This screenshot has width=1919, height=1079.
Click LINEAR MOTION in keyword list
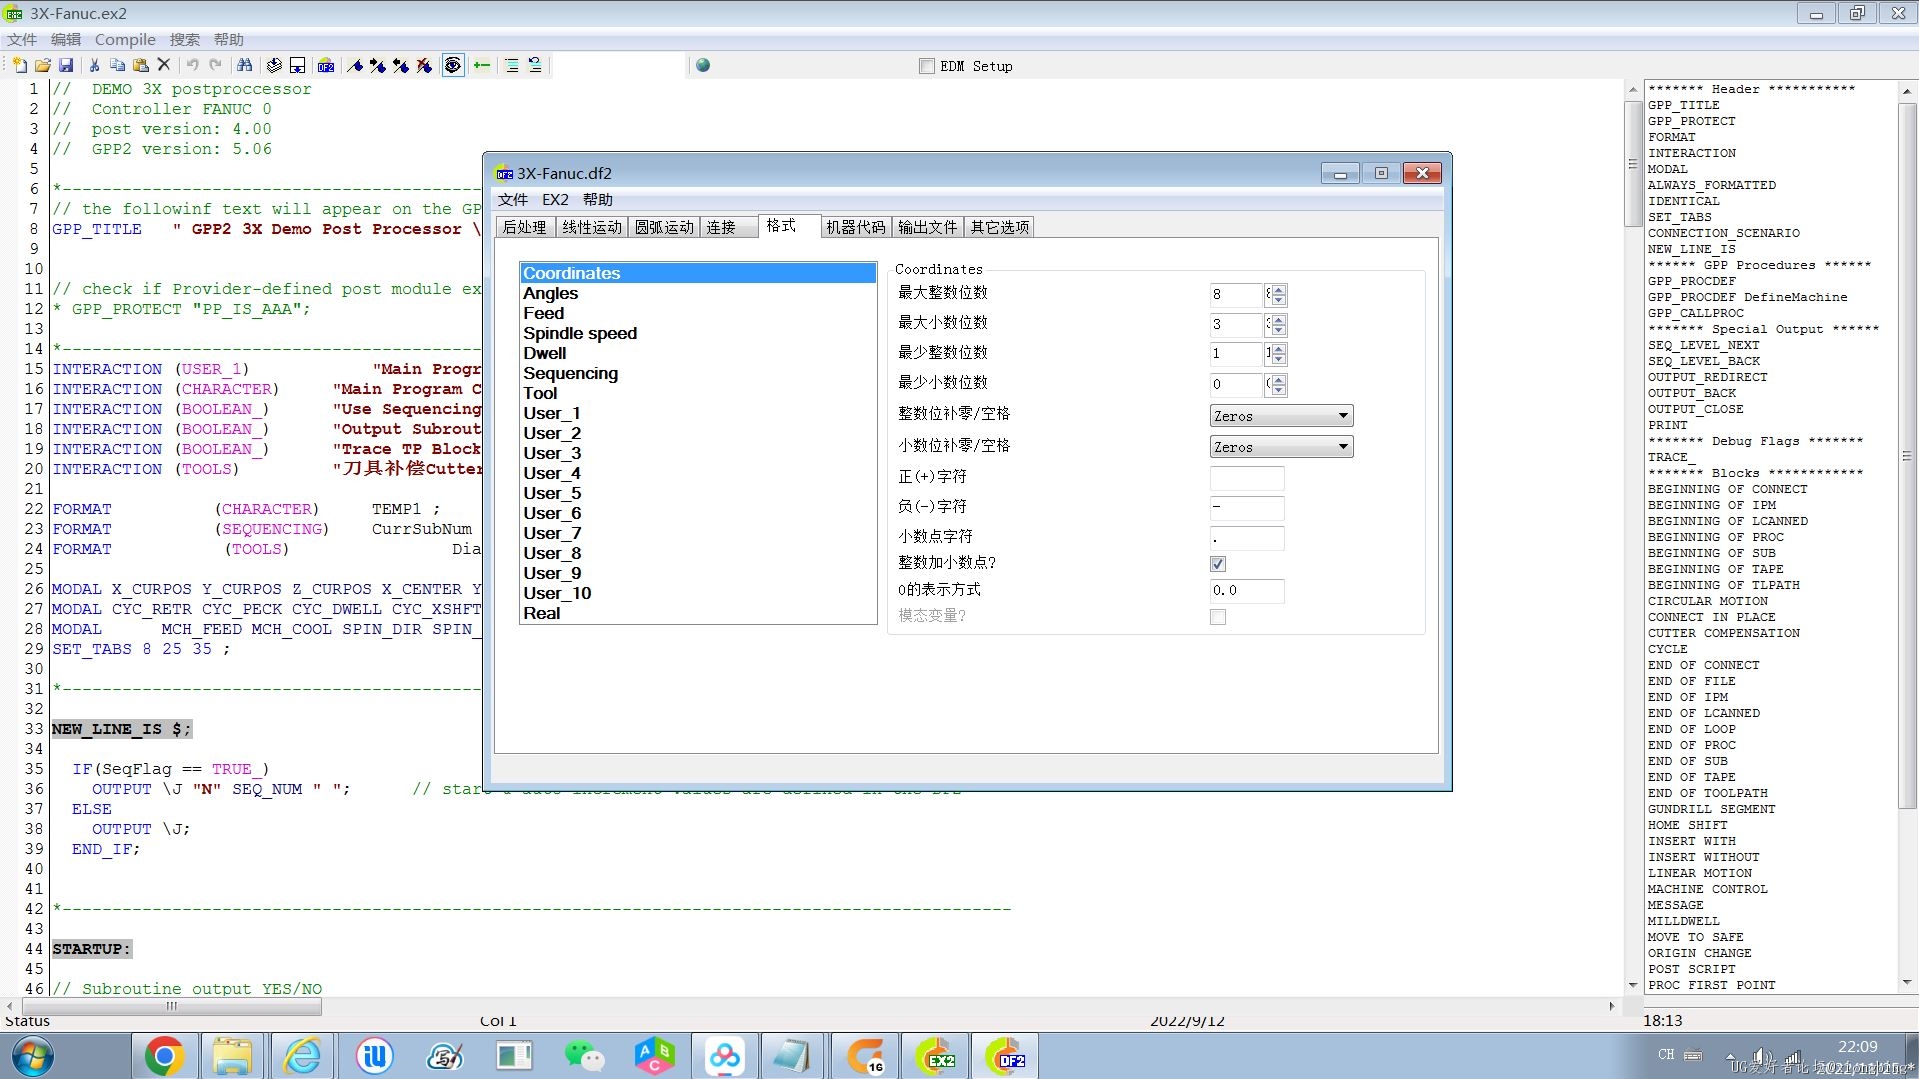click(1700, 873)
